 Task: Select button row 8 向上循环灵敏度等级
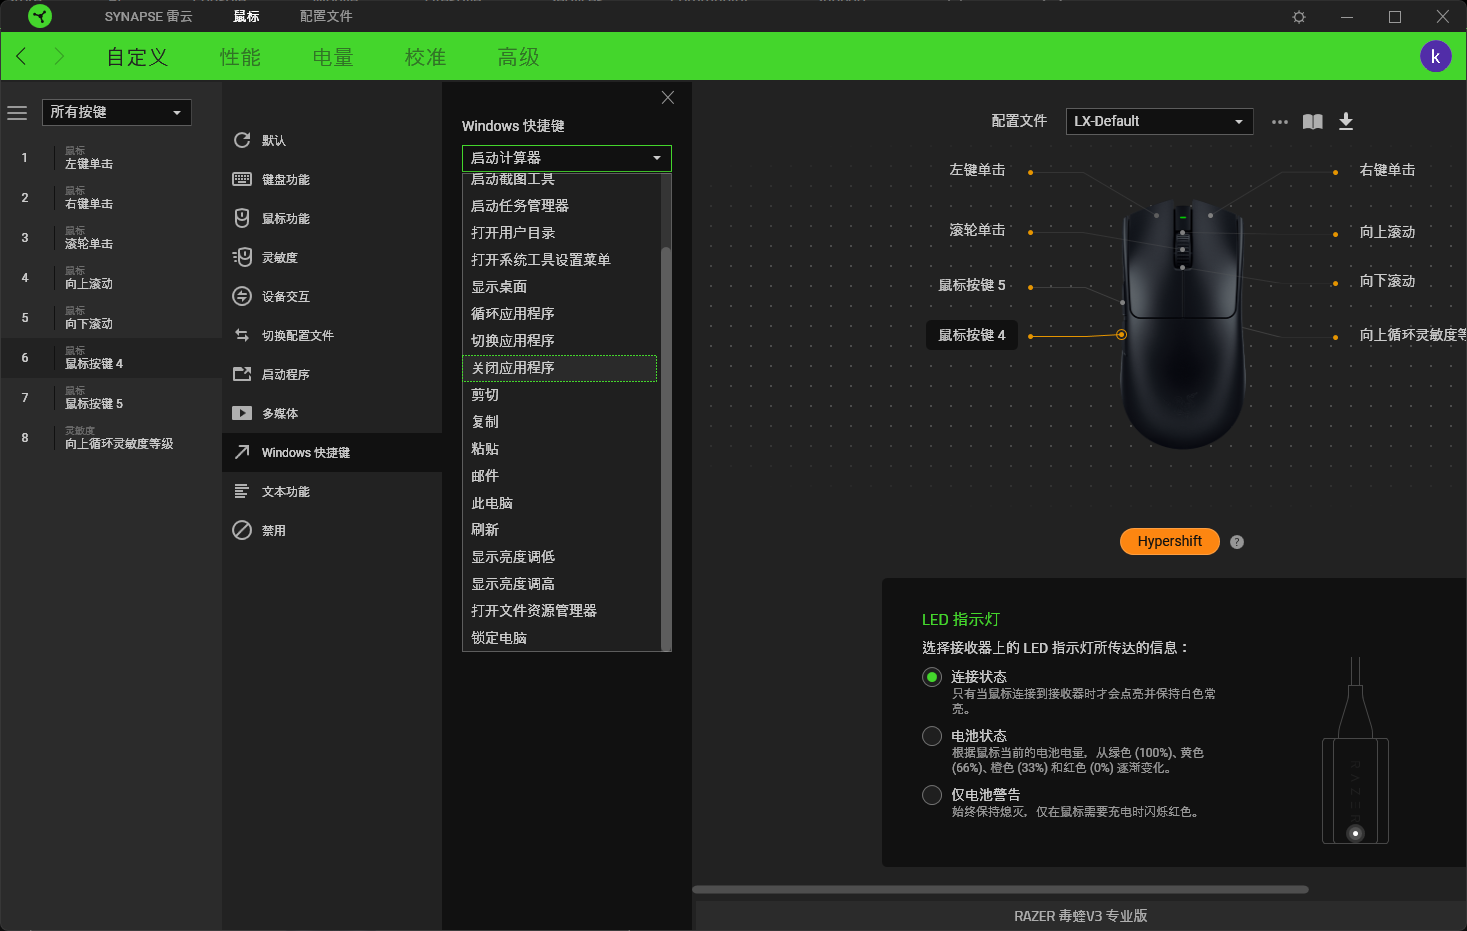coord(111,438)
